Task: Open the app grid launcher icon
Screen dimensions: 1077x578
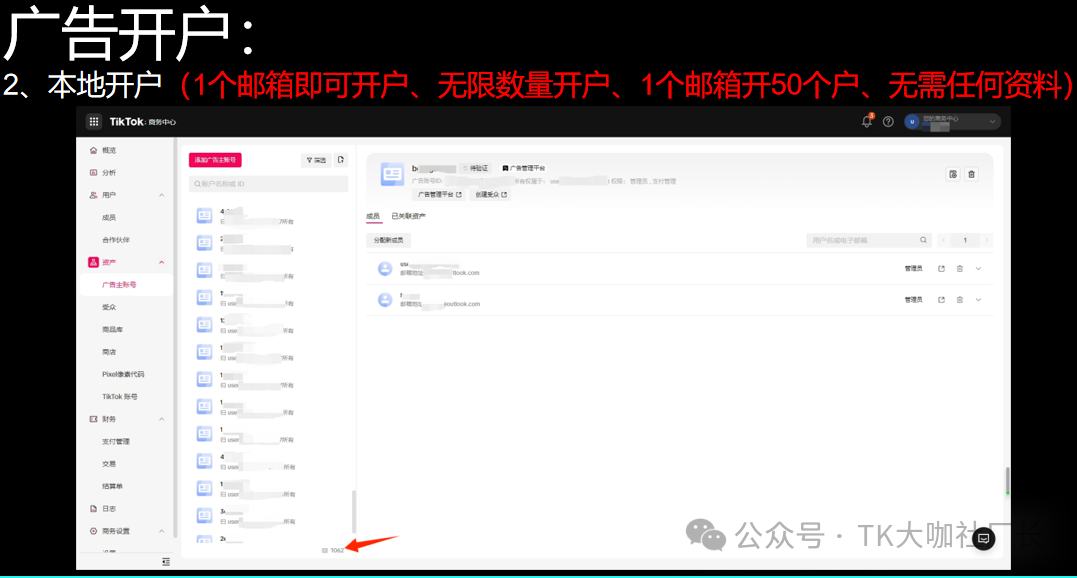Action: [94, 122]
